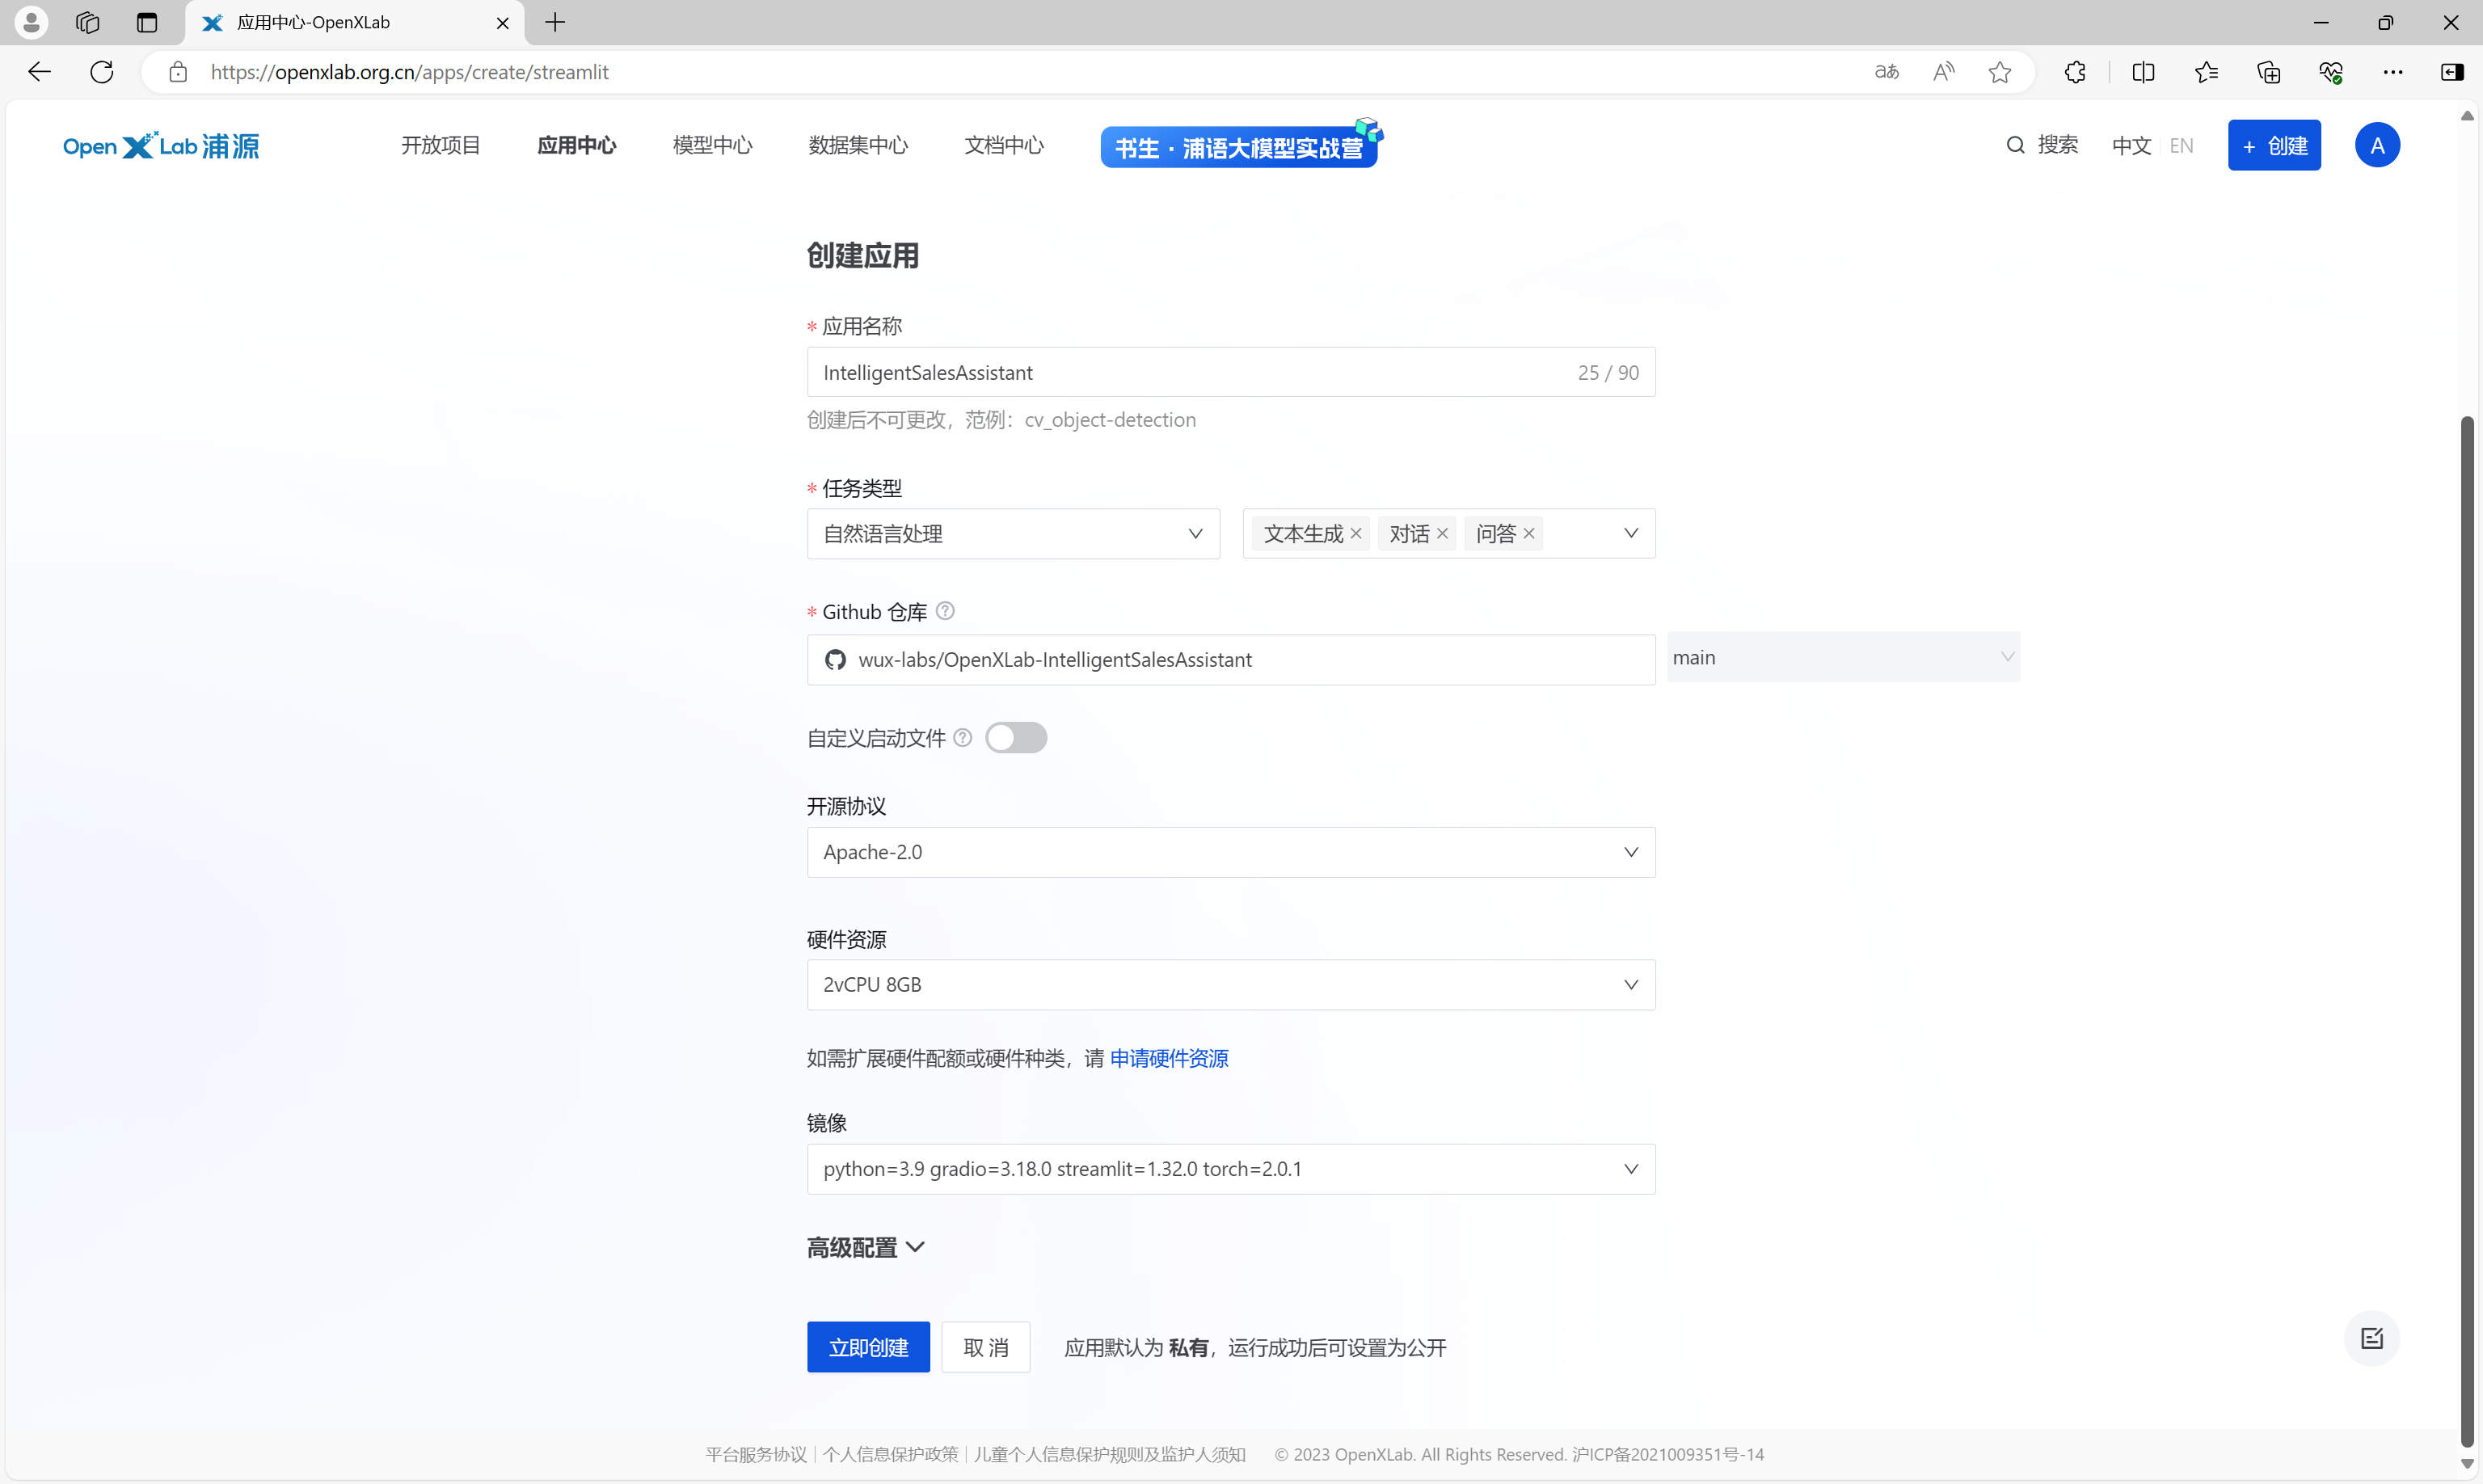The height and width of the screenshot is (1484, 2483).
Task: Click the Github 仓库 help question icon
Action: pyautogui.click(x=945, y=611)
